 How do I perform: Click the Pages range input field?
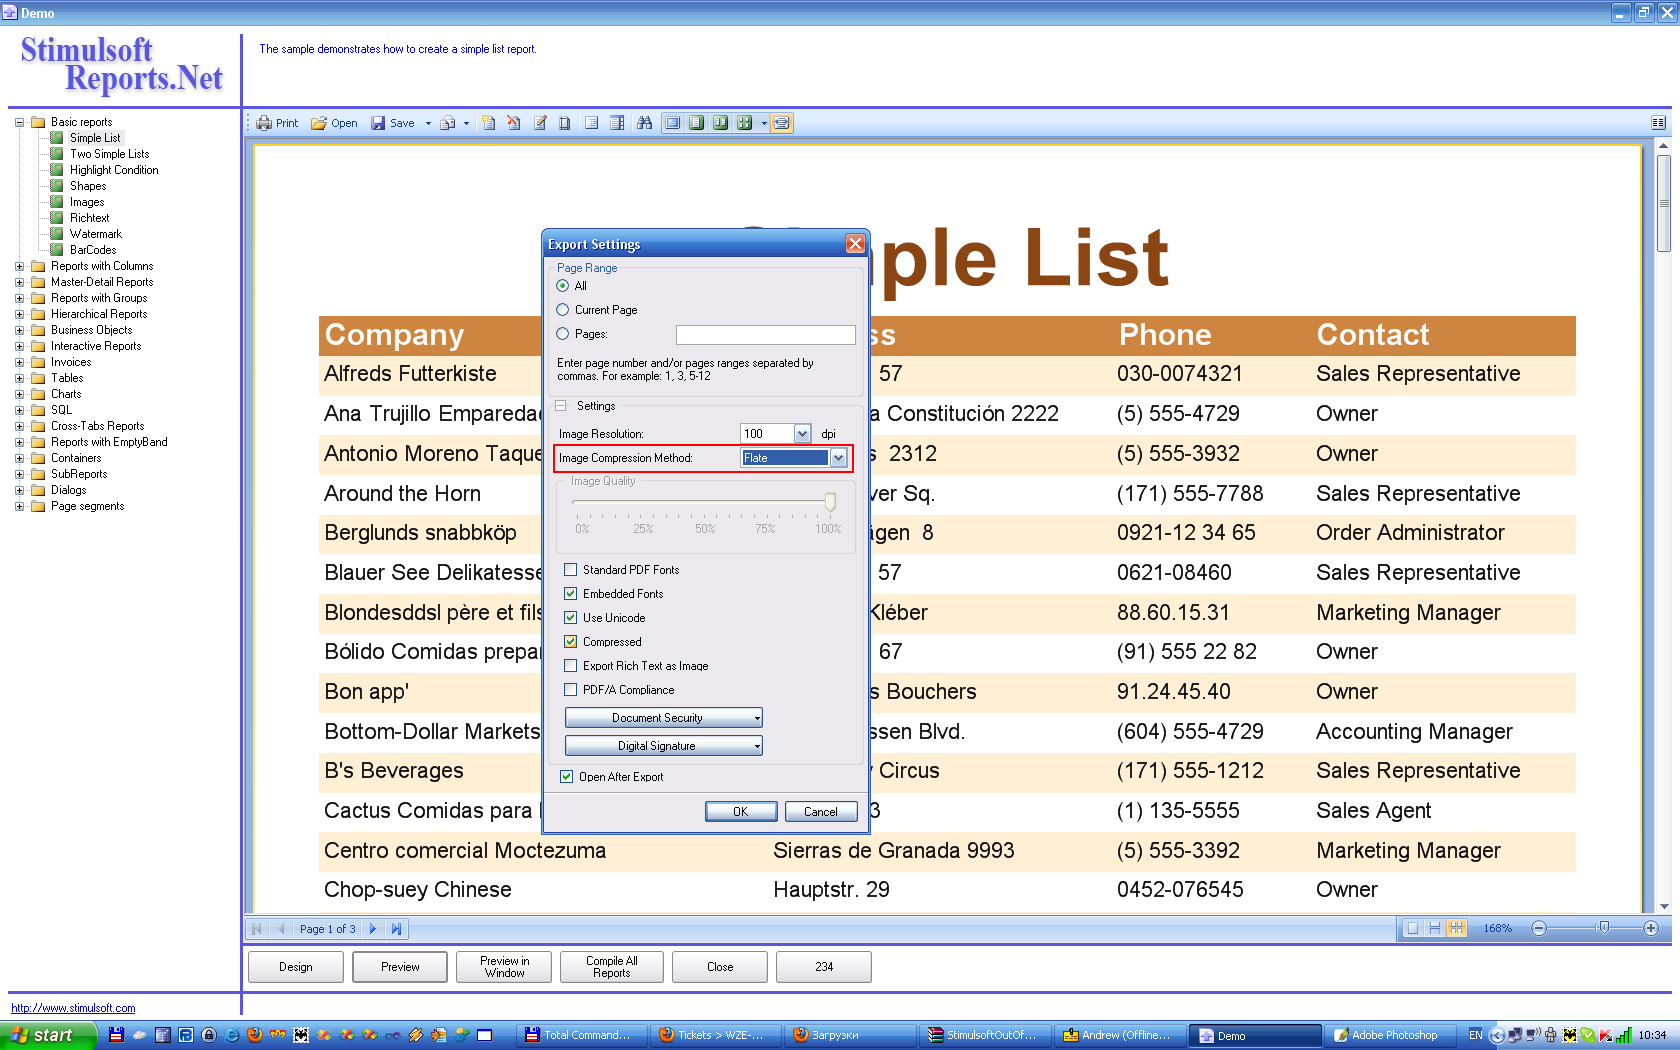[766, 335]
